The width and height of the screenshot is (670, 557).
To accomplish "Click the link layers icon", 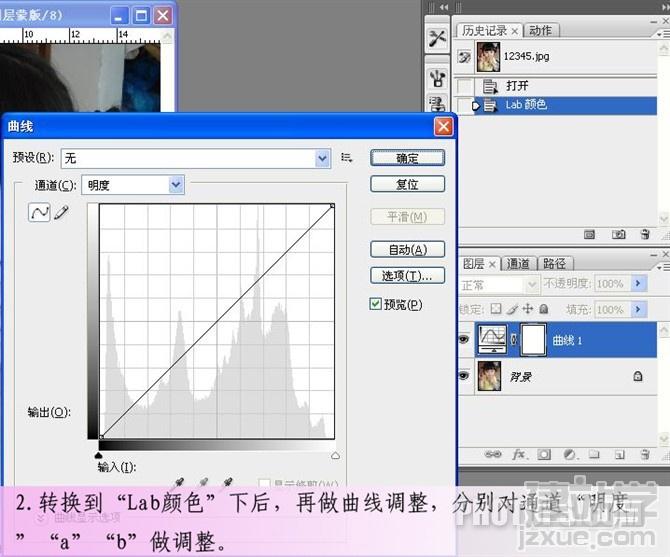I will 493,454.
